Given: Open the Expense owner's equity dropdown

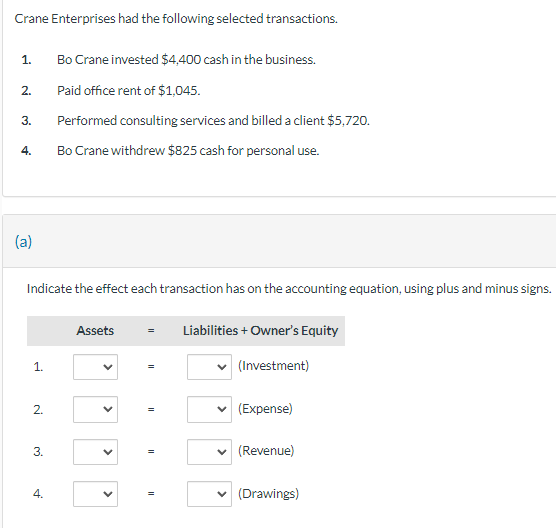Looking at the screenshot, I should tap(209, 409).
